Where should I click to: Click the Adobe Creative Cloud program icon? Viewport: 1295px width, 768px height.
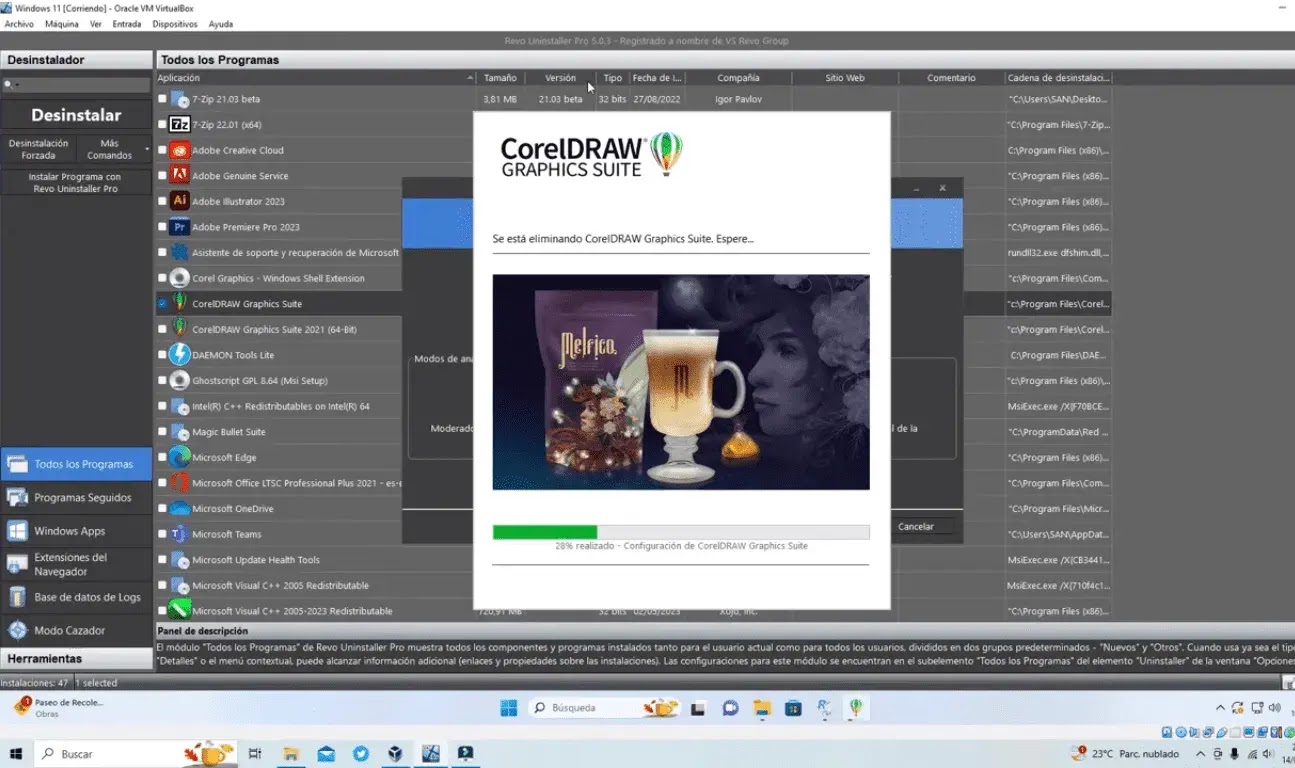[180, 150]
